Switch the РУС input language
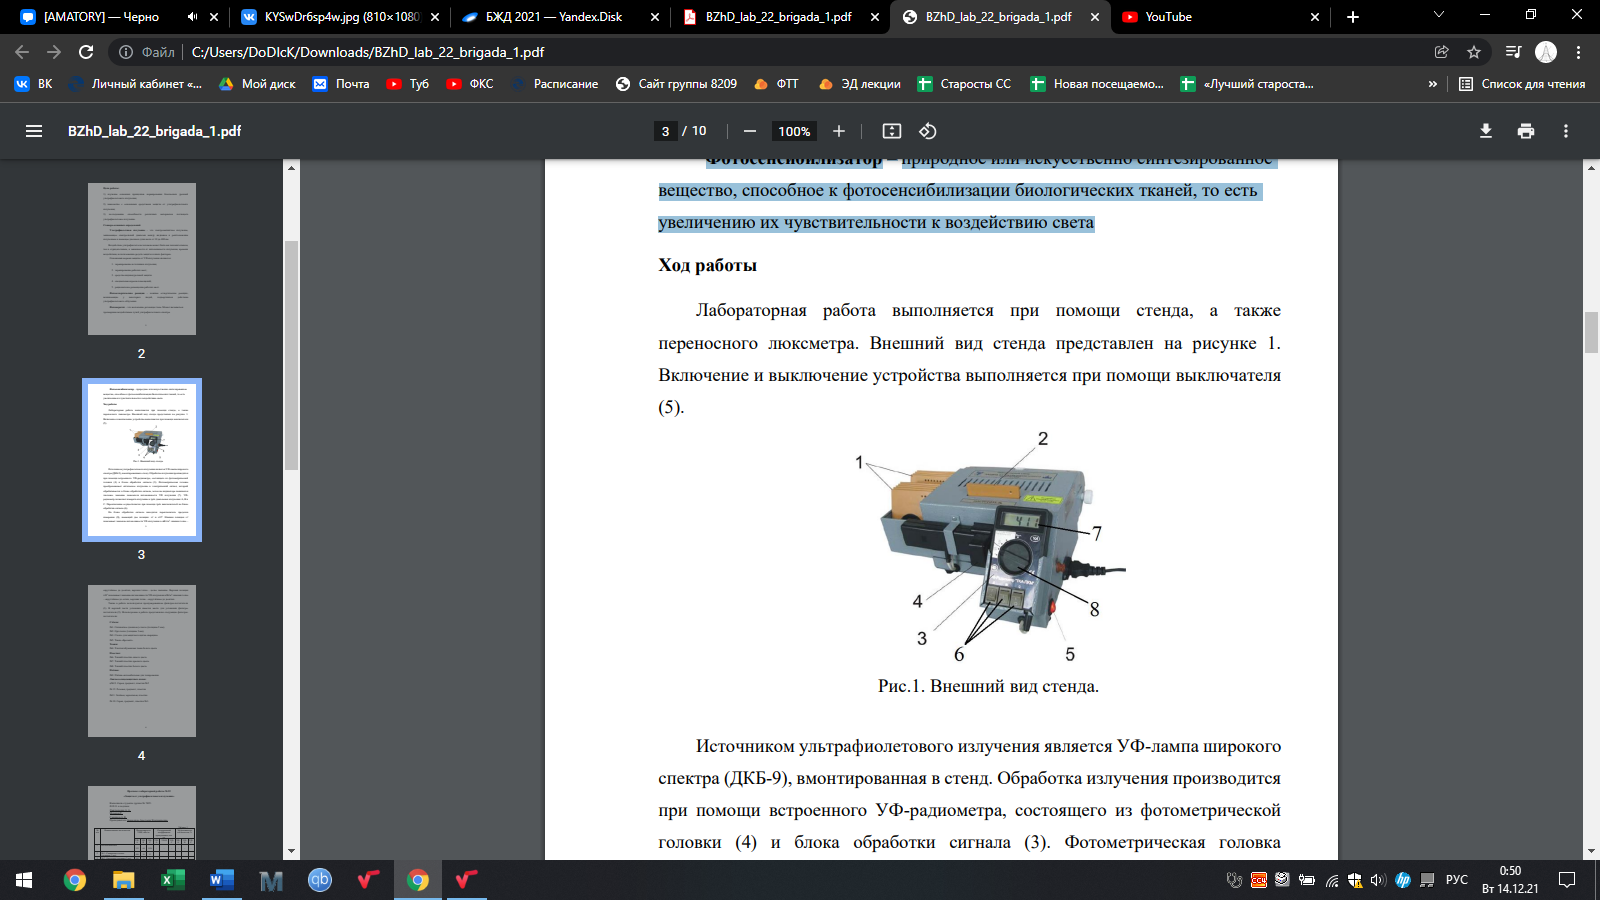The width and height of the screenshot is (1600, 900). (1457, 880)
